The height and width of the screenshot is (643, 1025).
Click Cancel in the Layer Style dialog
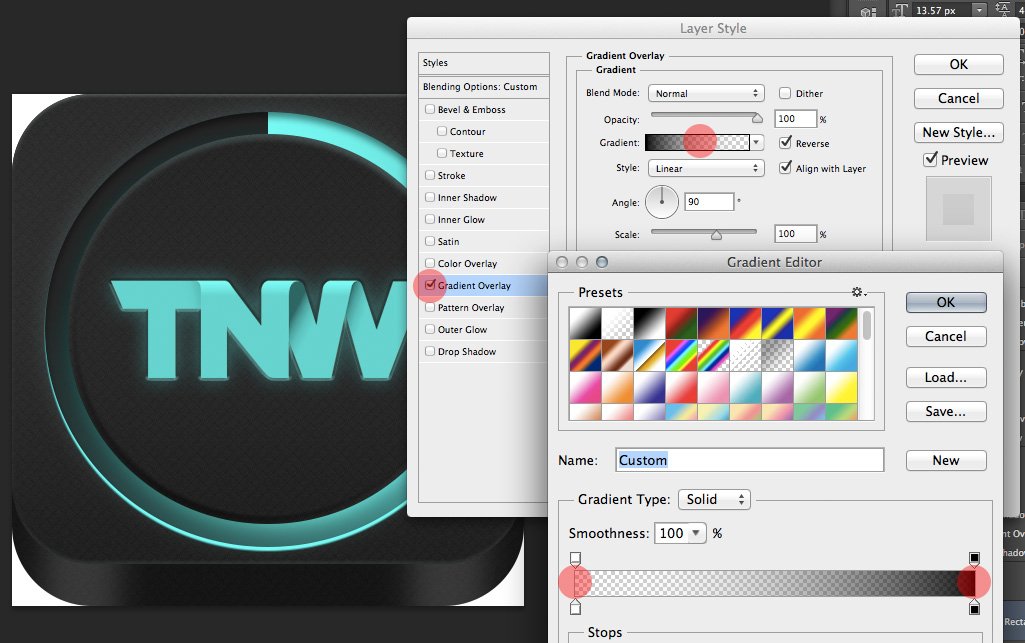[x=958, y=98]
